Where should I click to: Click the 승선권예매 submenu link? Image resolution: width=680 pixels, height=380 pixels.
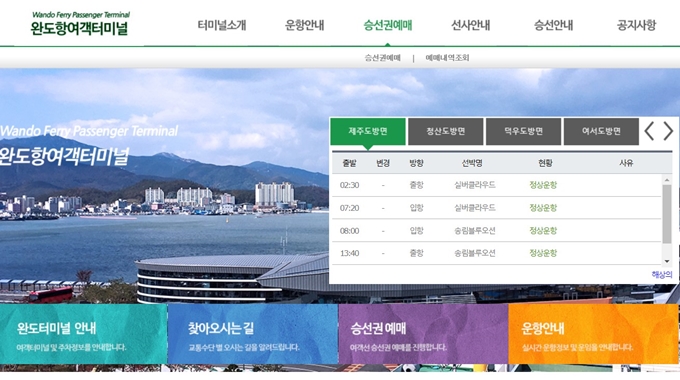382,58
